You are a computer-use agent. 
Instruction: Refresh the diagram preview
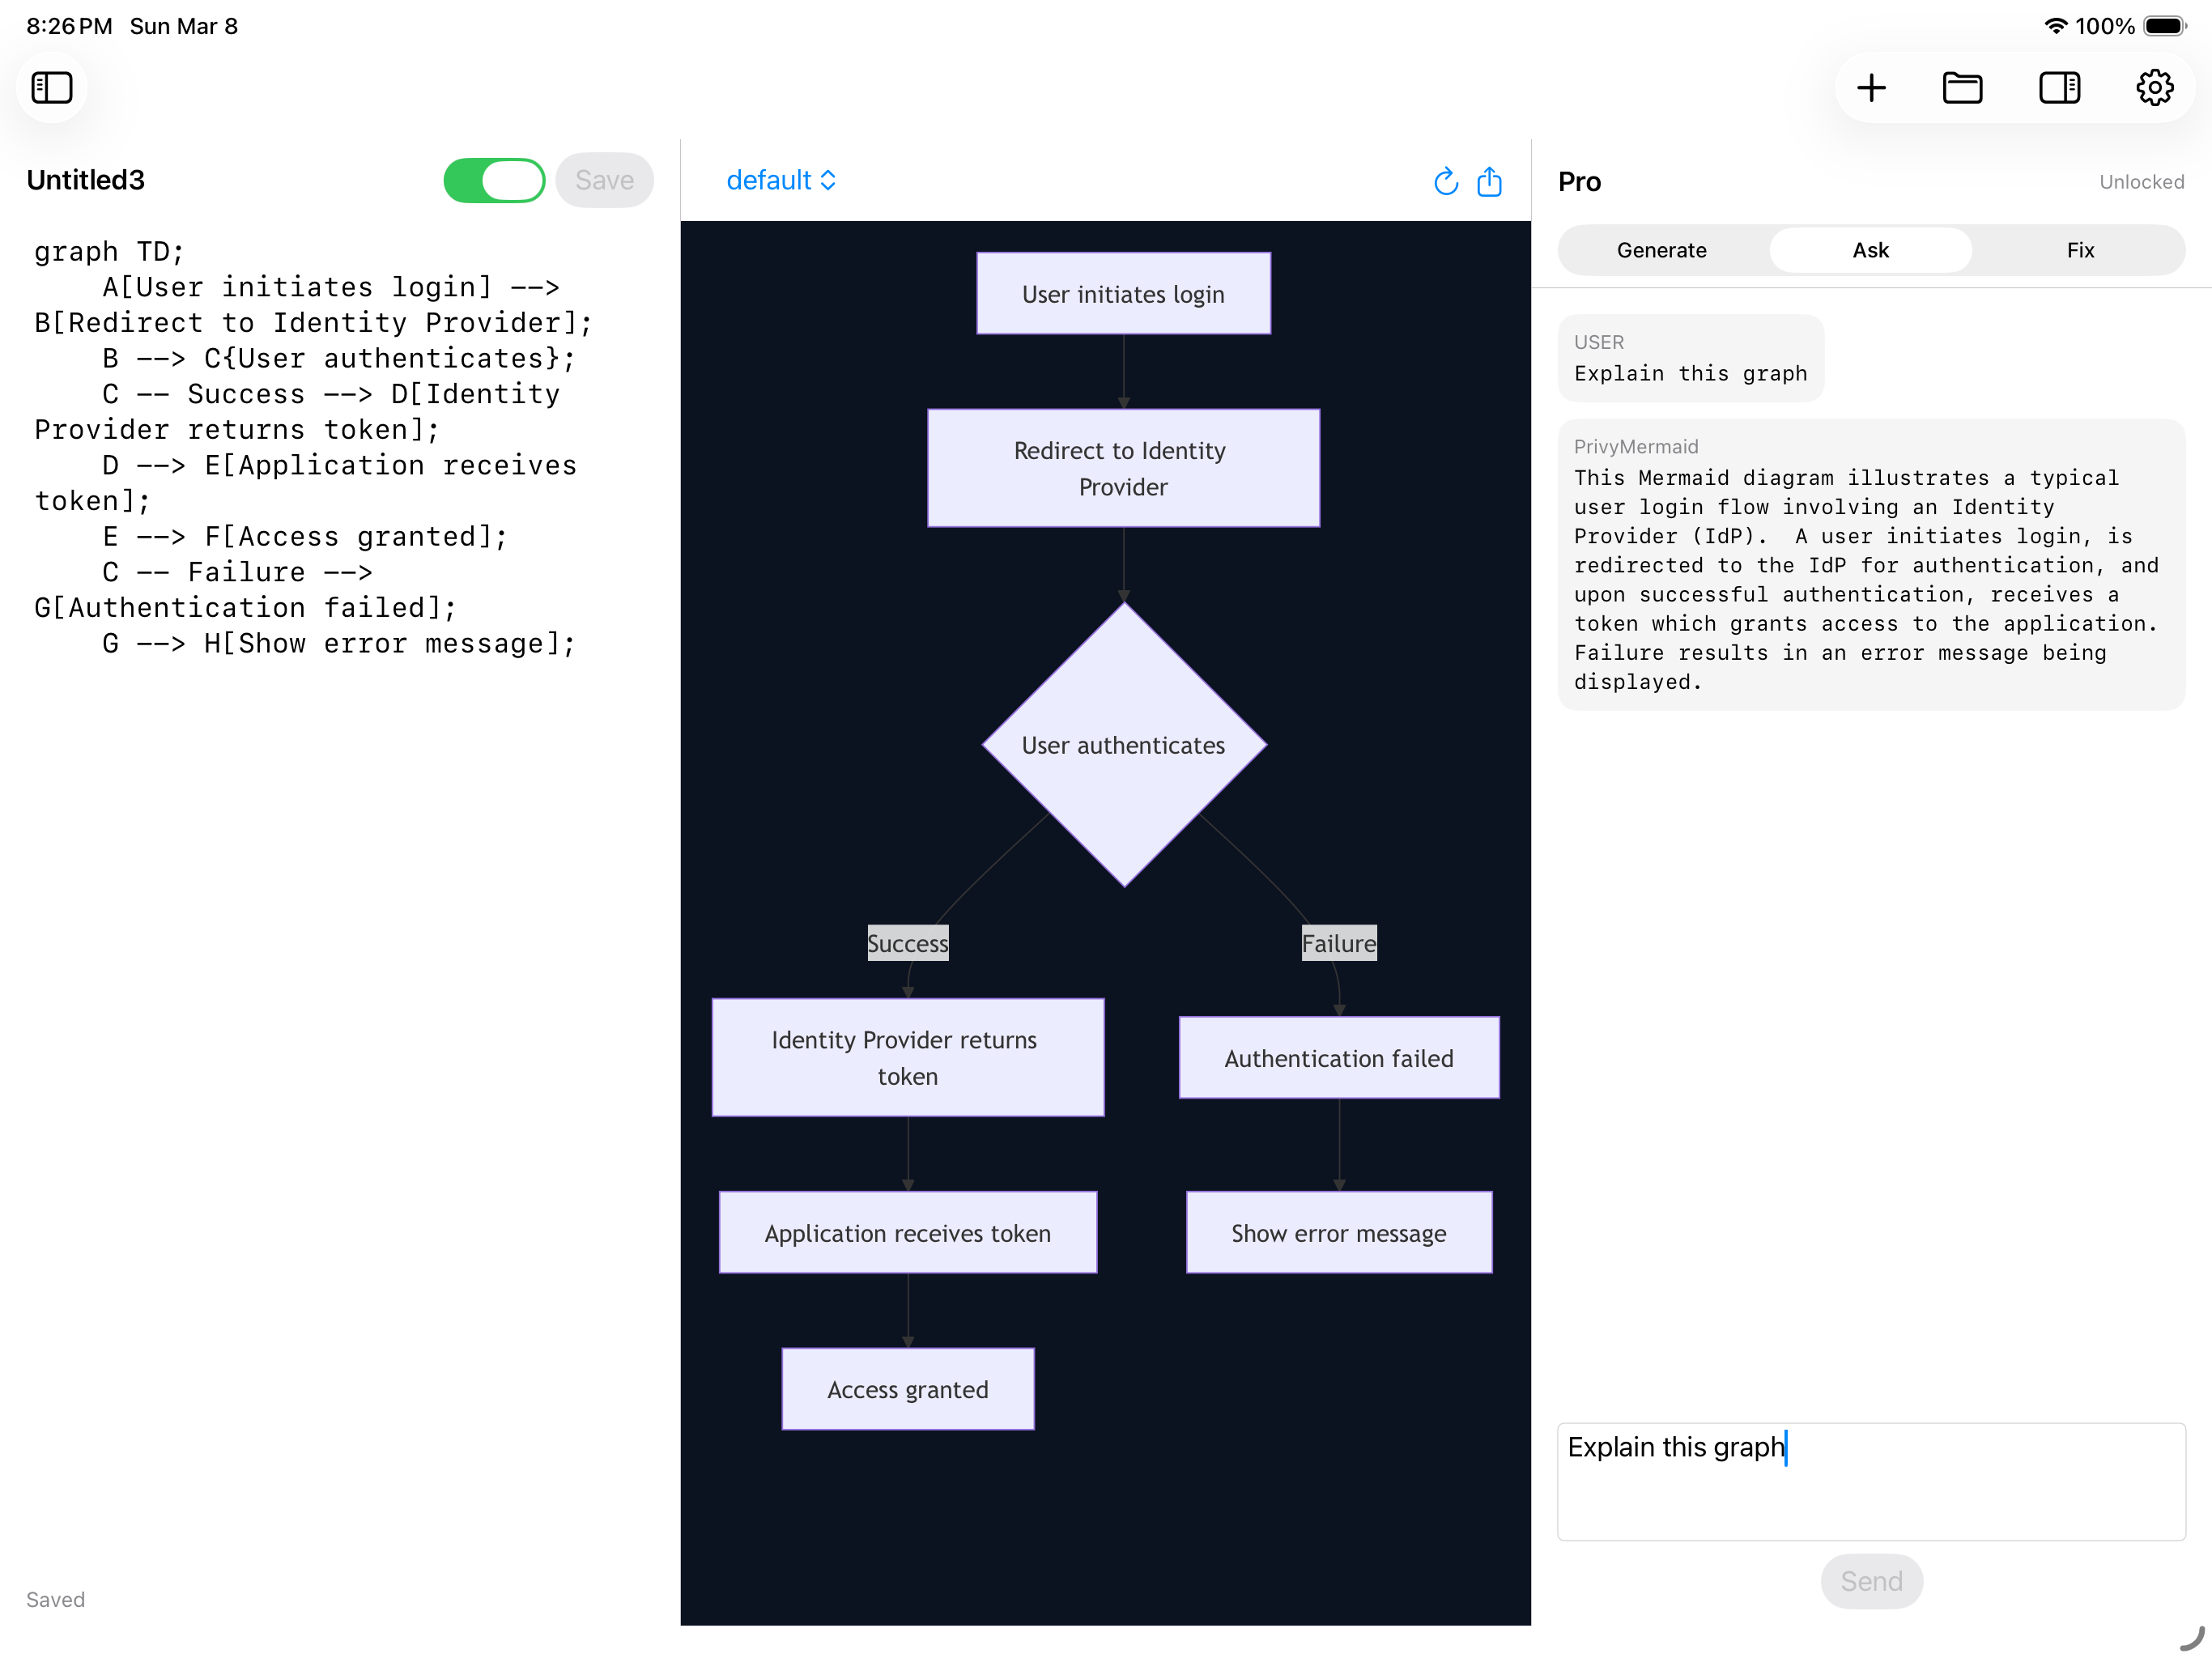[x=1445, y=181]
